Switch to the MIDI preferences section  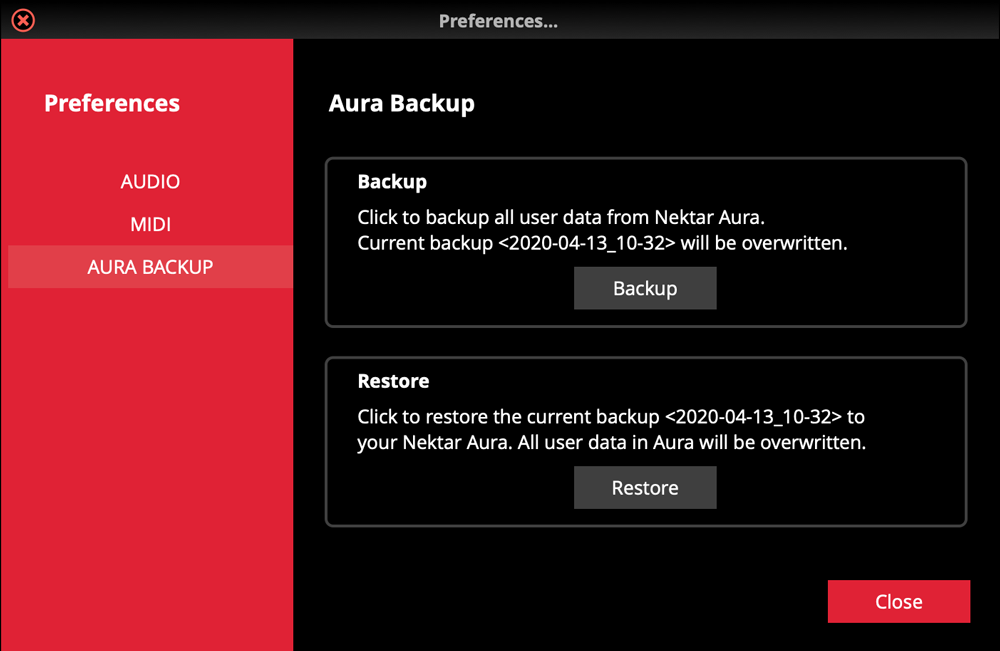click(x=151, y=224)
